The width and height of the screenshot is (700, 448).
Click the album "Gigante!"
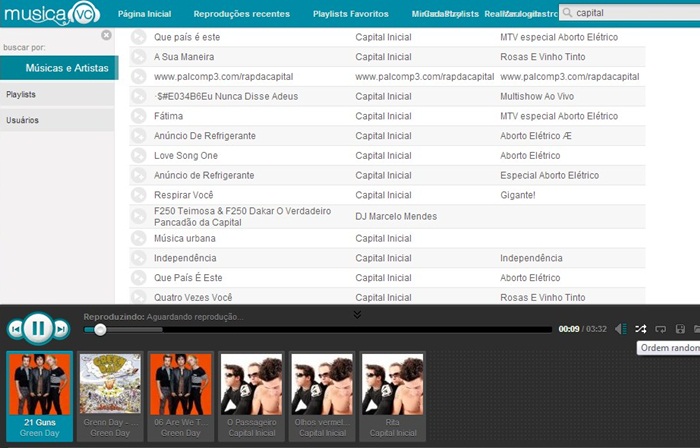(x=518, y=195)
